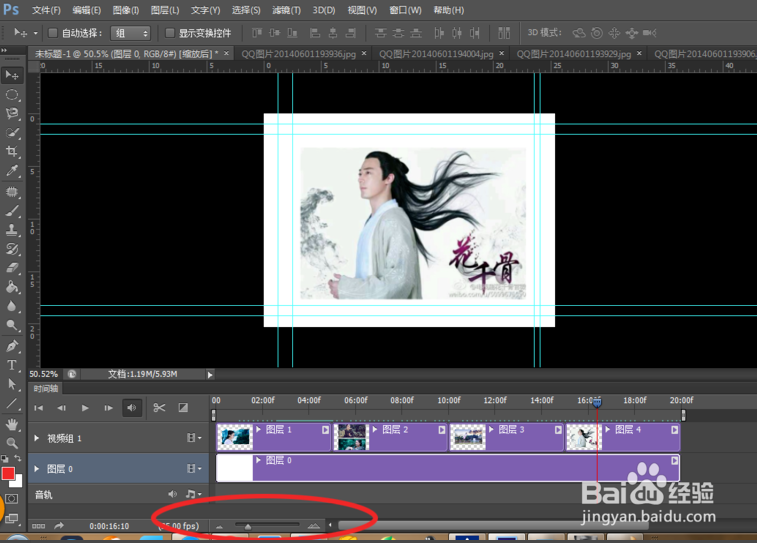Select the Brush tool
Viewport: 757px width, 543px height.
[12, 210]
